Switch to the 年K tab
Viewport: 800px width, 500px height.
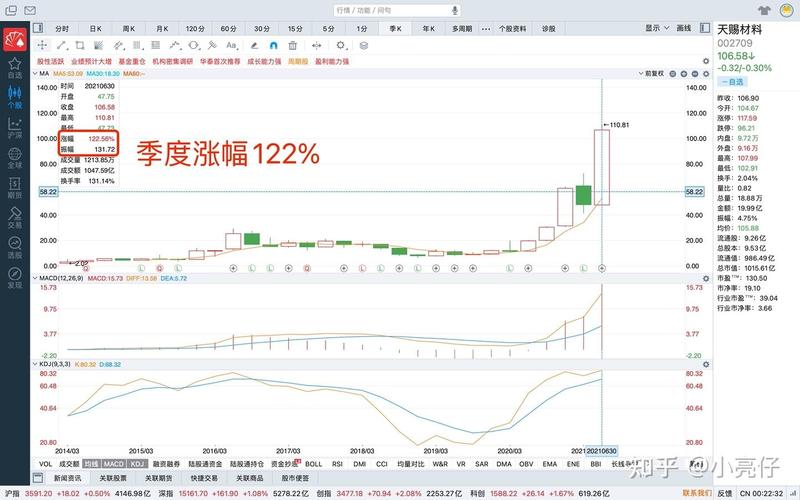pyautogui.click(x=429, y=29)
